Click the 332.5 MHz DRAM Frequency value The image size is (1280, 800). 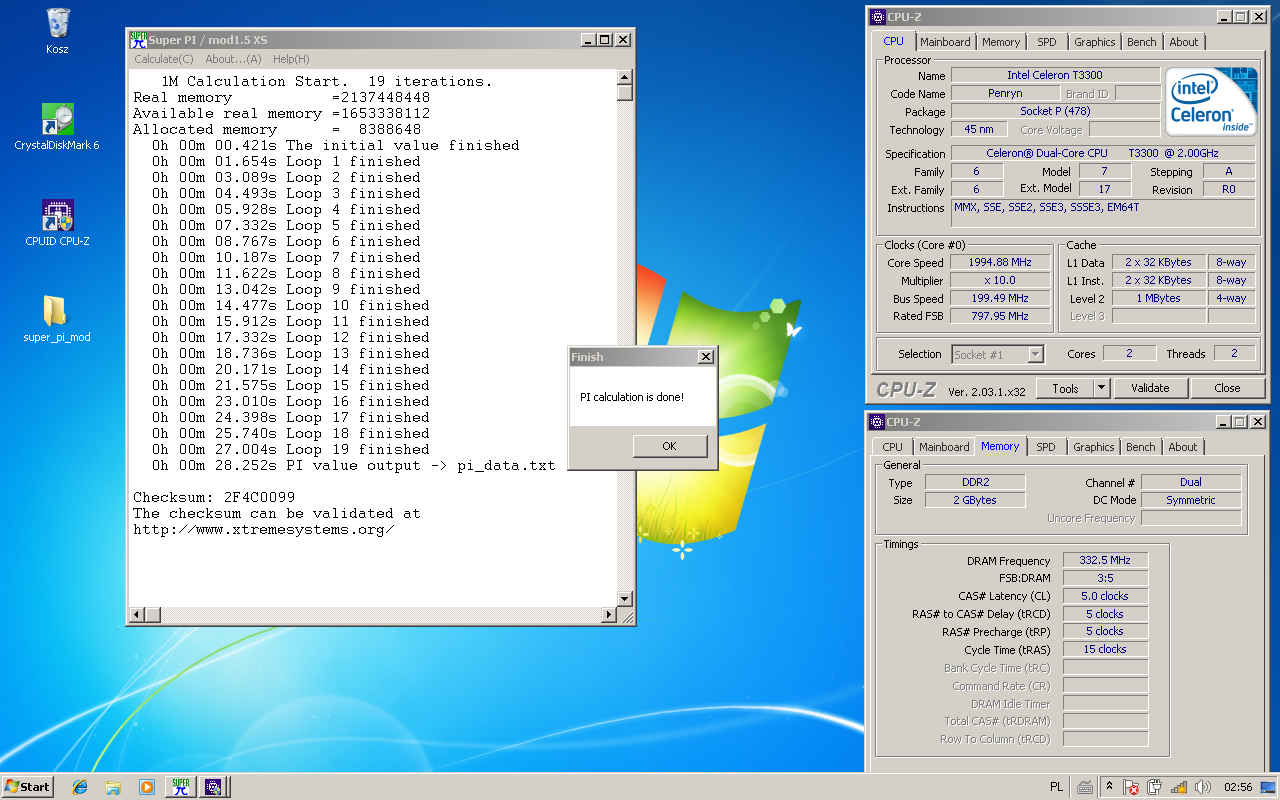point(1105,561)
